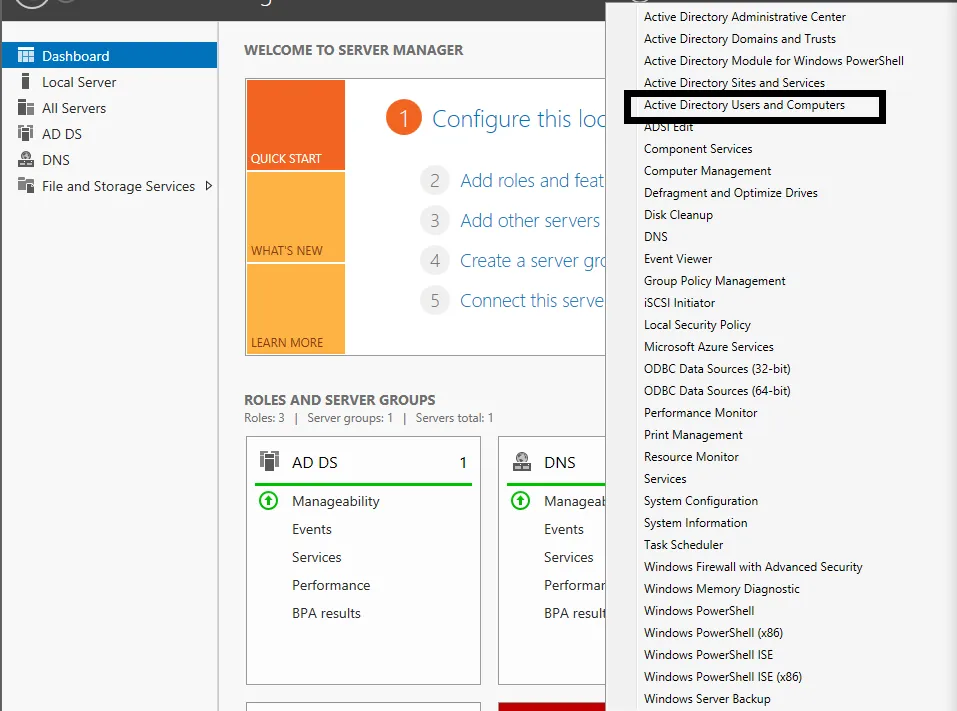
Task: Click Services in DNS tile
Action: (568, 557)
